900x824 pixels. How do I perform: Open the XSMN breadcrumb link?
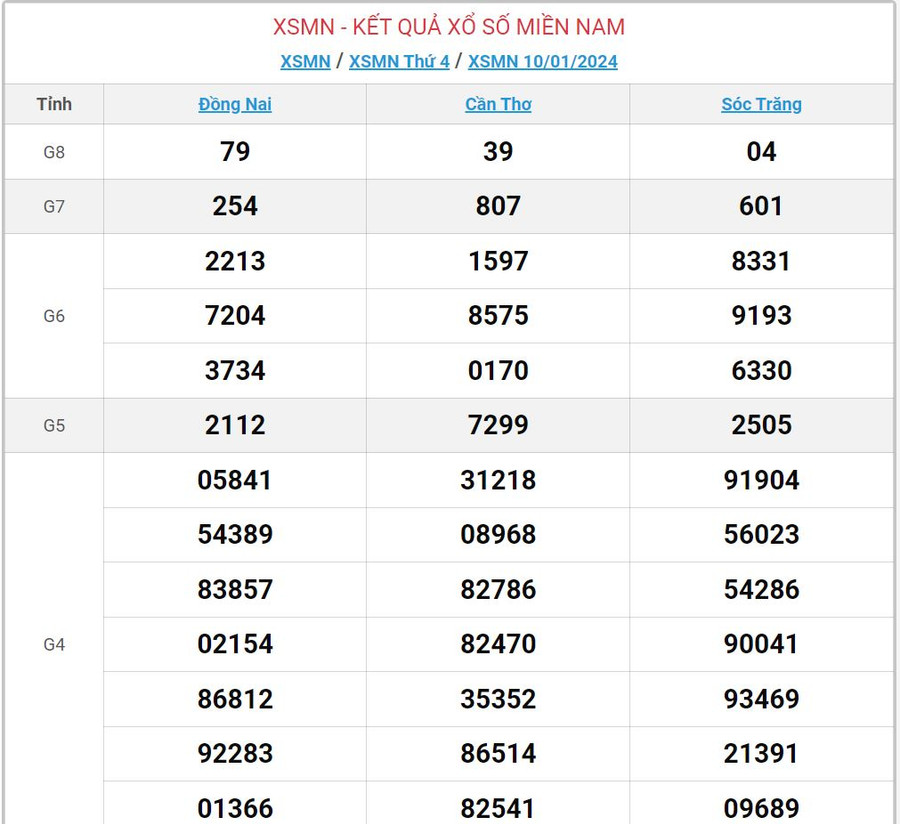(305, 62)
